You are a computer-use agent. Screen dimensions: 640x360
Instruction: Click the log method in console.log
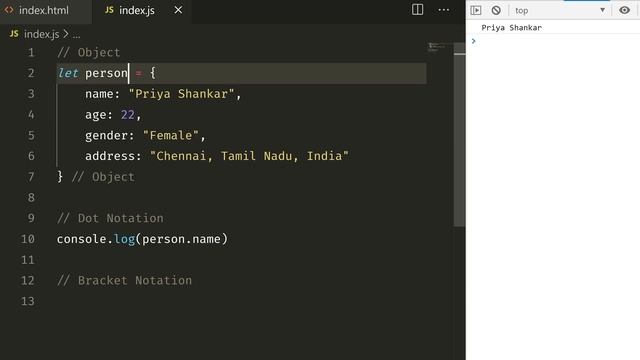124,239
